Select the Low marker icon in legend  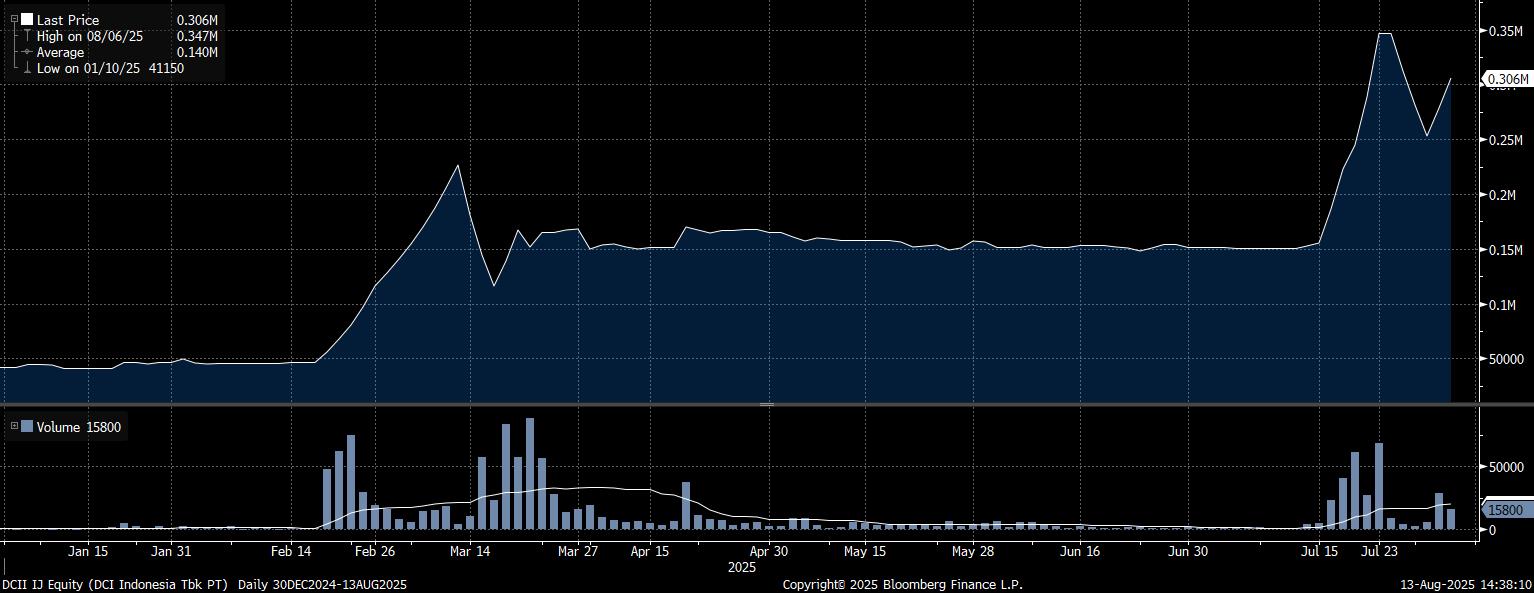click(x=26, y=68)
